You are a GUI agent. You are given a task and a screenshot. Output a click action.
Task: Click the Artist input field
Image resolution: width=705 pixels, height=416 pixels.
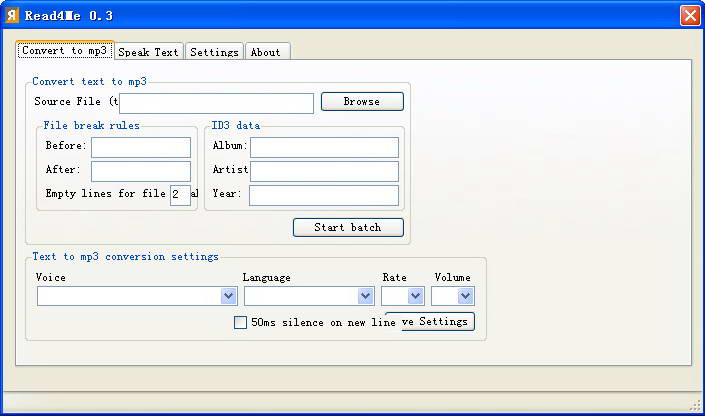324,171
